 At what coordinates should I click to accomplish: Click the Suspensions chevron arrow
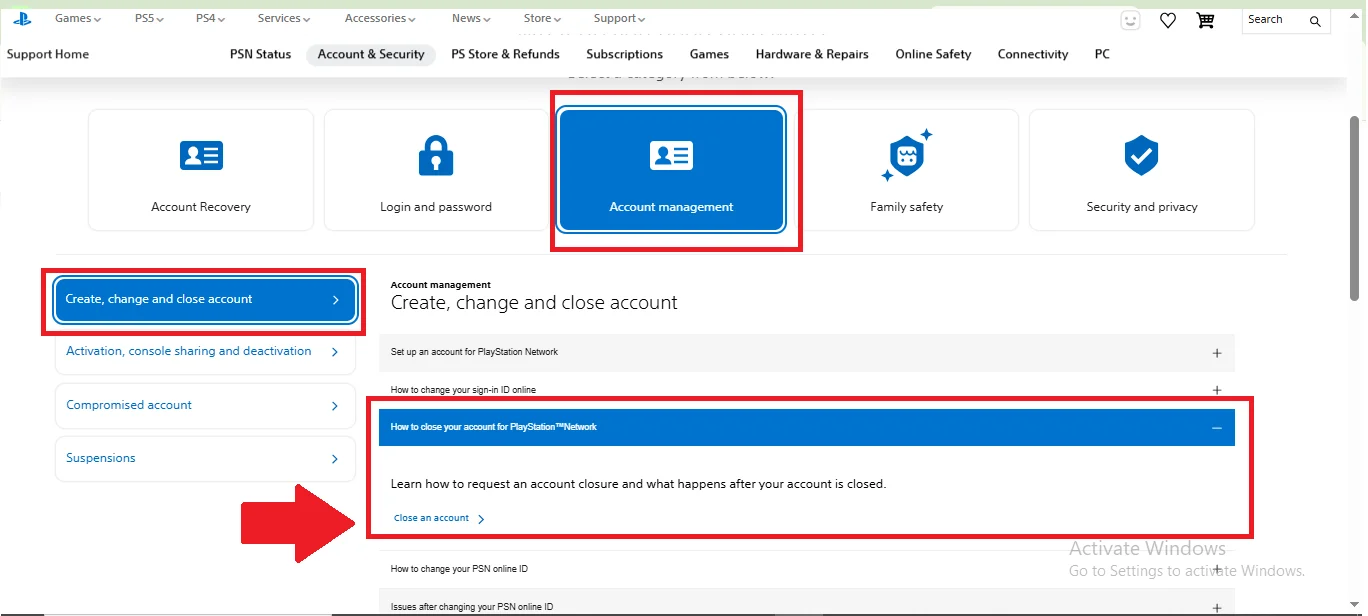(x=334, y=459)
